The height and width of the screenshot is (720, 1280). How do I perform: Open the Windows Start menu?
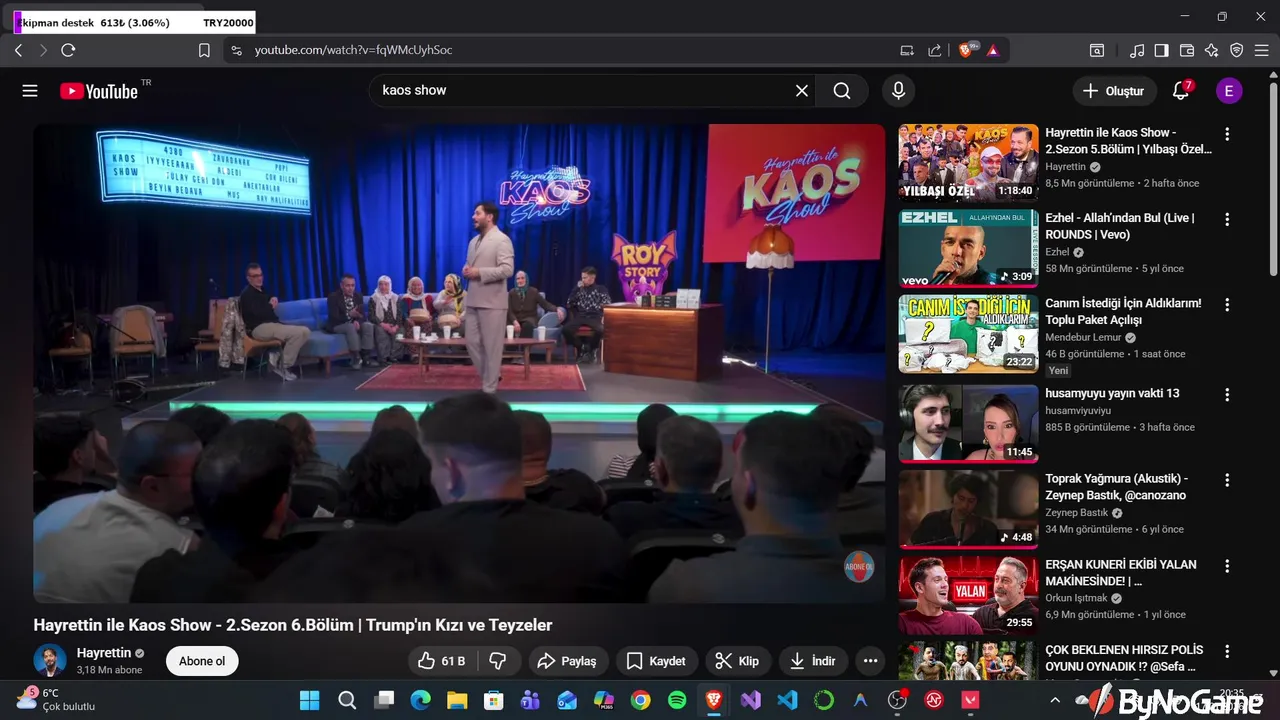310,700
